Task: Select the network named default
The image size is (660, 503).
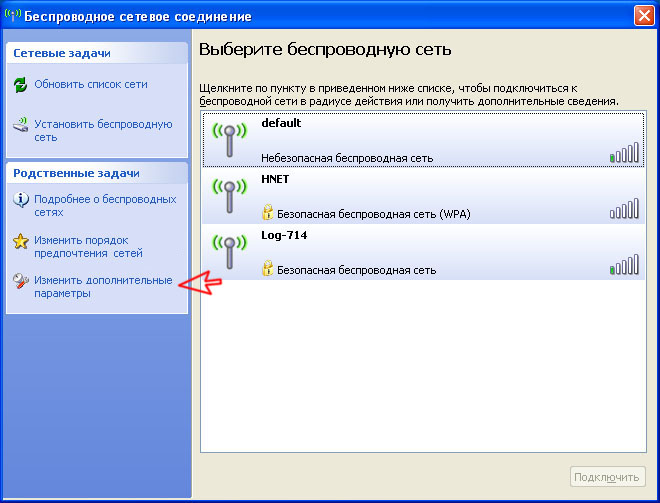Action: click(423, 139)
